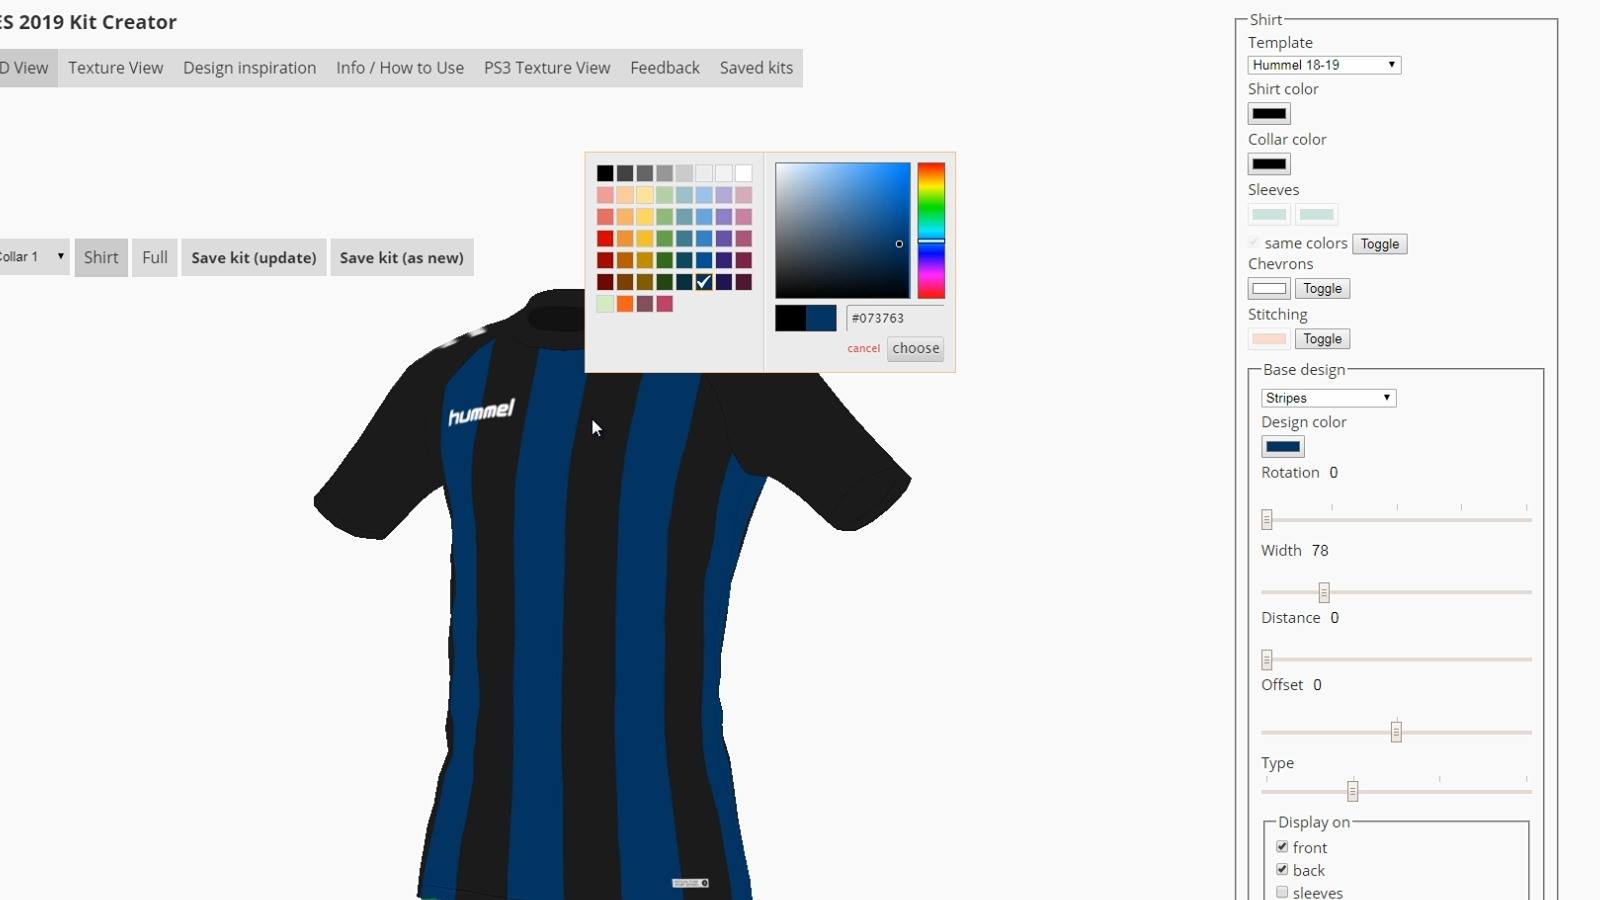Viewport: 1600px width, 900px height.
Task: Click the Distance slider handle
Action: coord(1267,660)
